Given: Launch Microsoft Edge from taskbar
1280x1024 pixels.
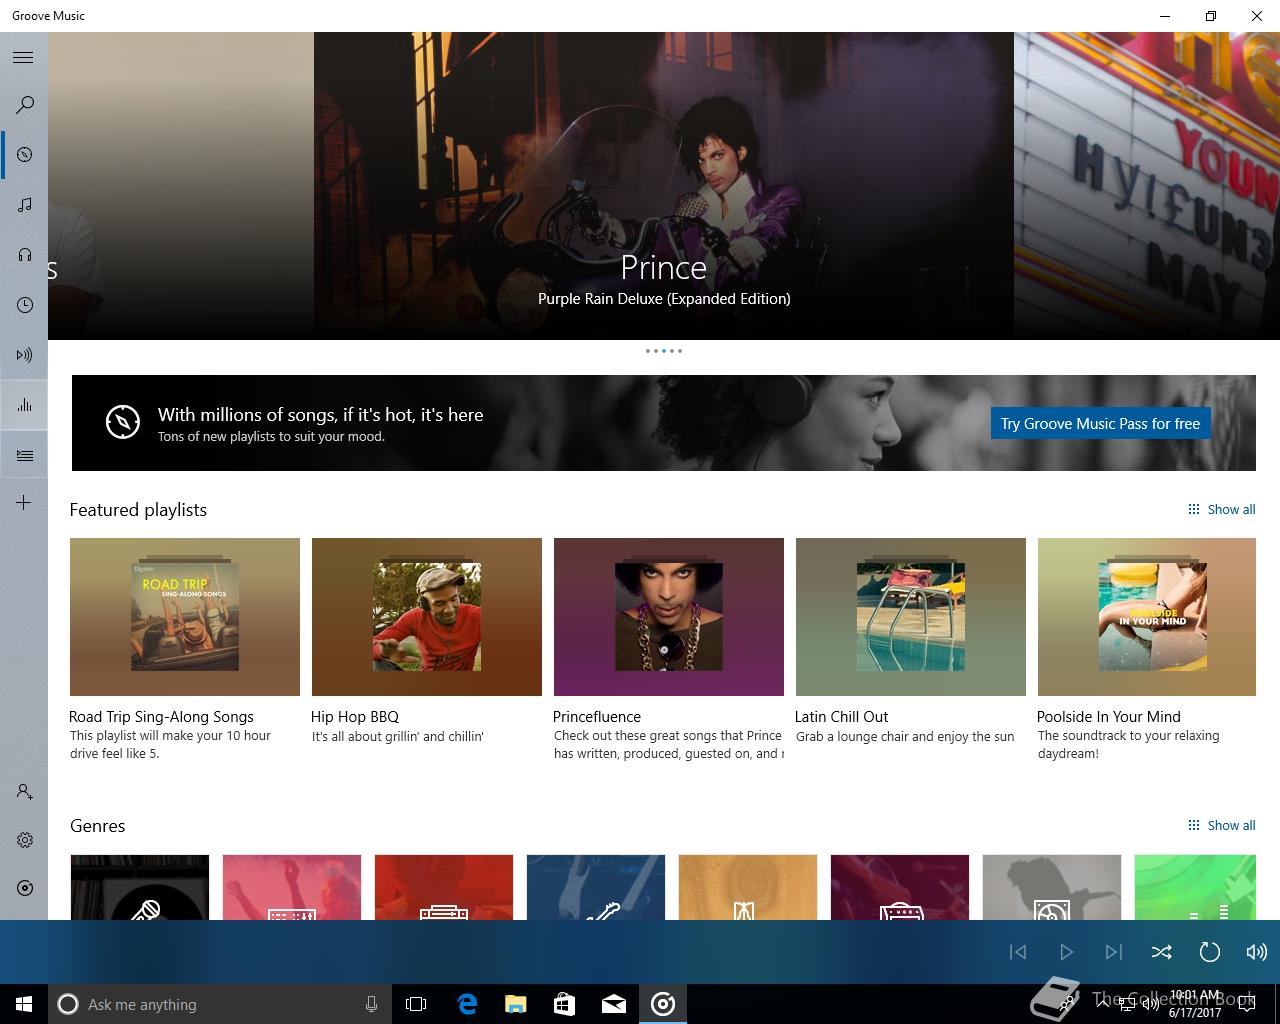Looking at the screenshot, I should (467, 1004).
